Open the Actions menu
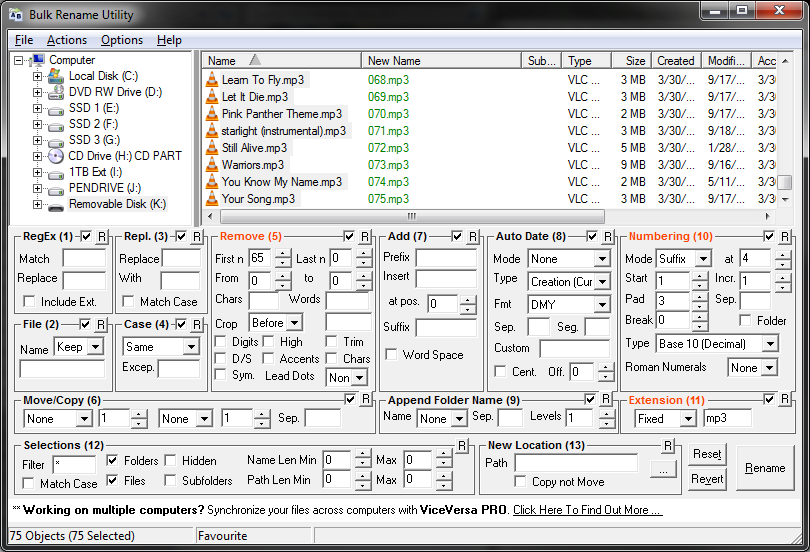The image size is (810, 552). 67,40
